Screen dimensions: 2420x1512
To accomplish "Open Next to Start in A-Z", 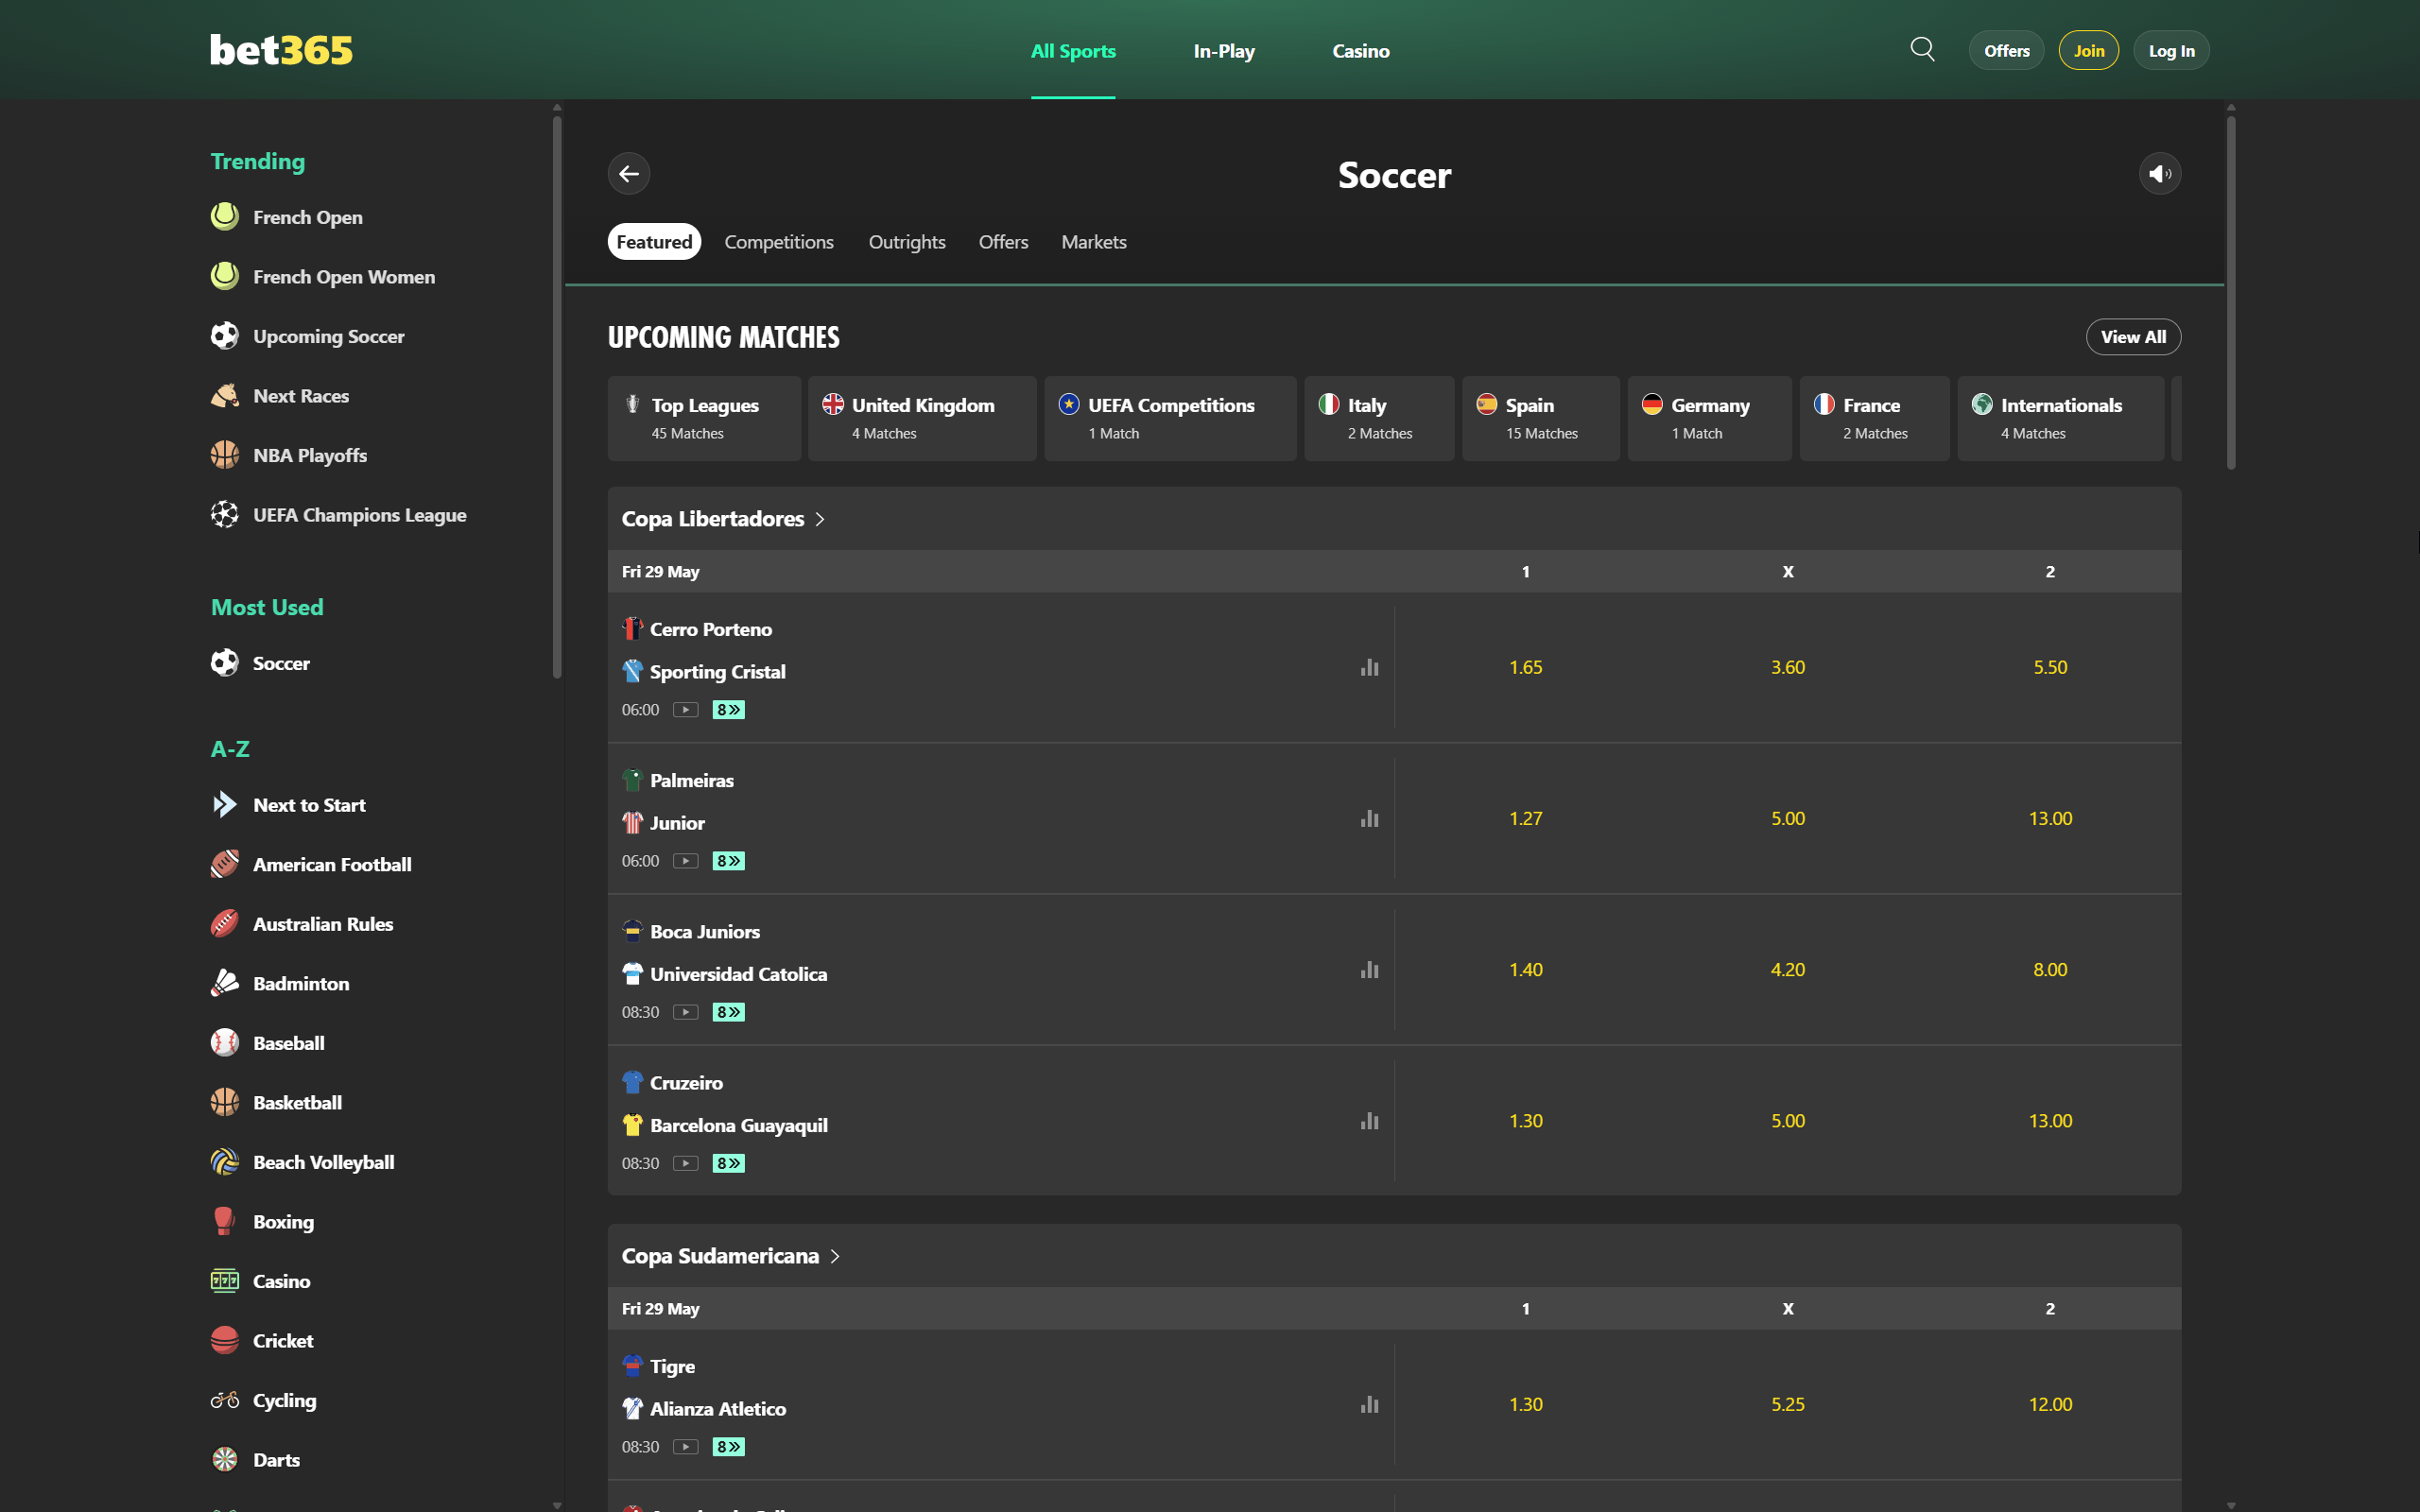I will pos(288,805).
